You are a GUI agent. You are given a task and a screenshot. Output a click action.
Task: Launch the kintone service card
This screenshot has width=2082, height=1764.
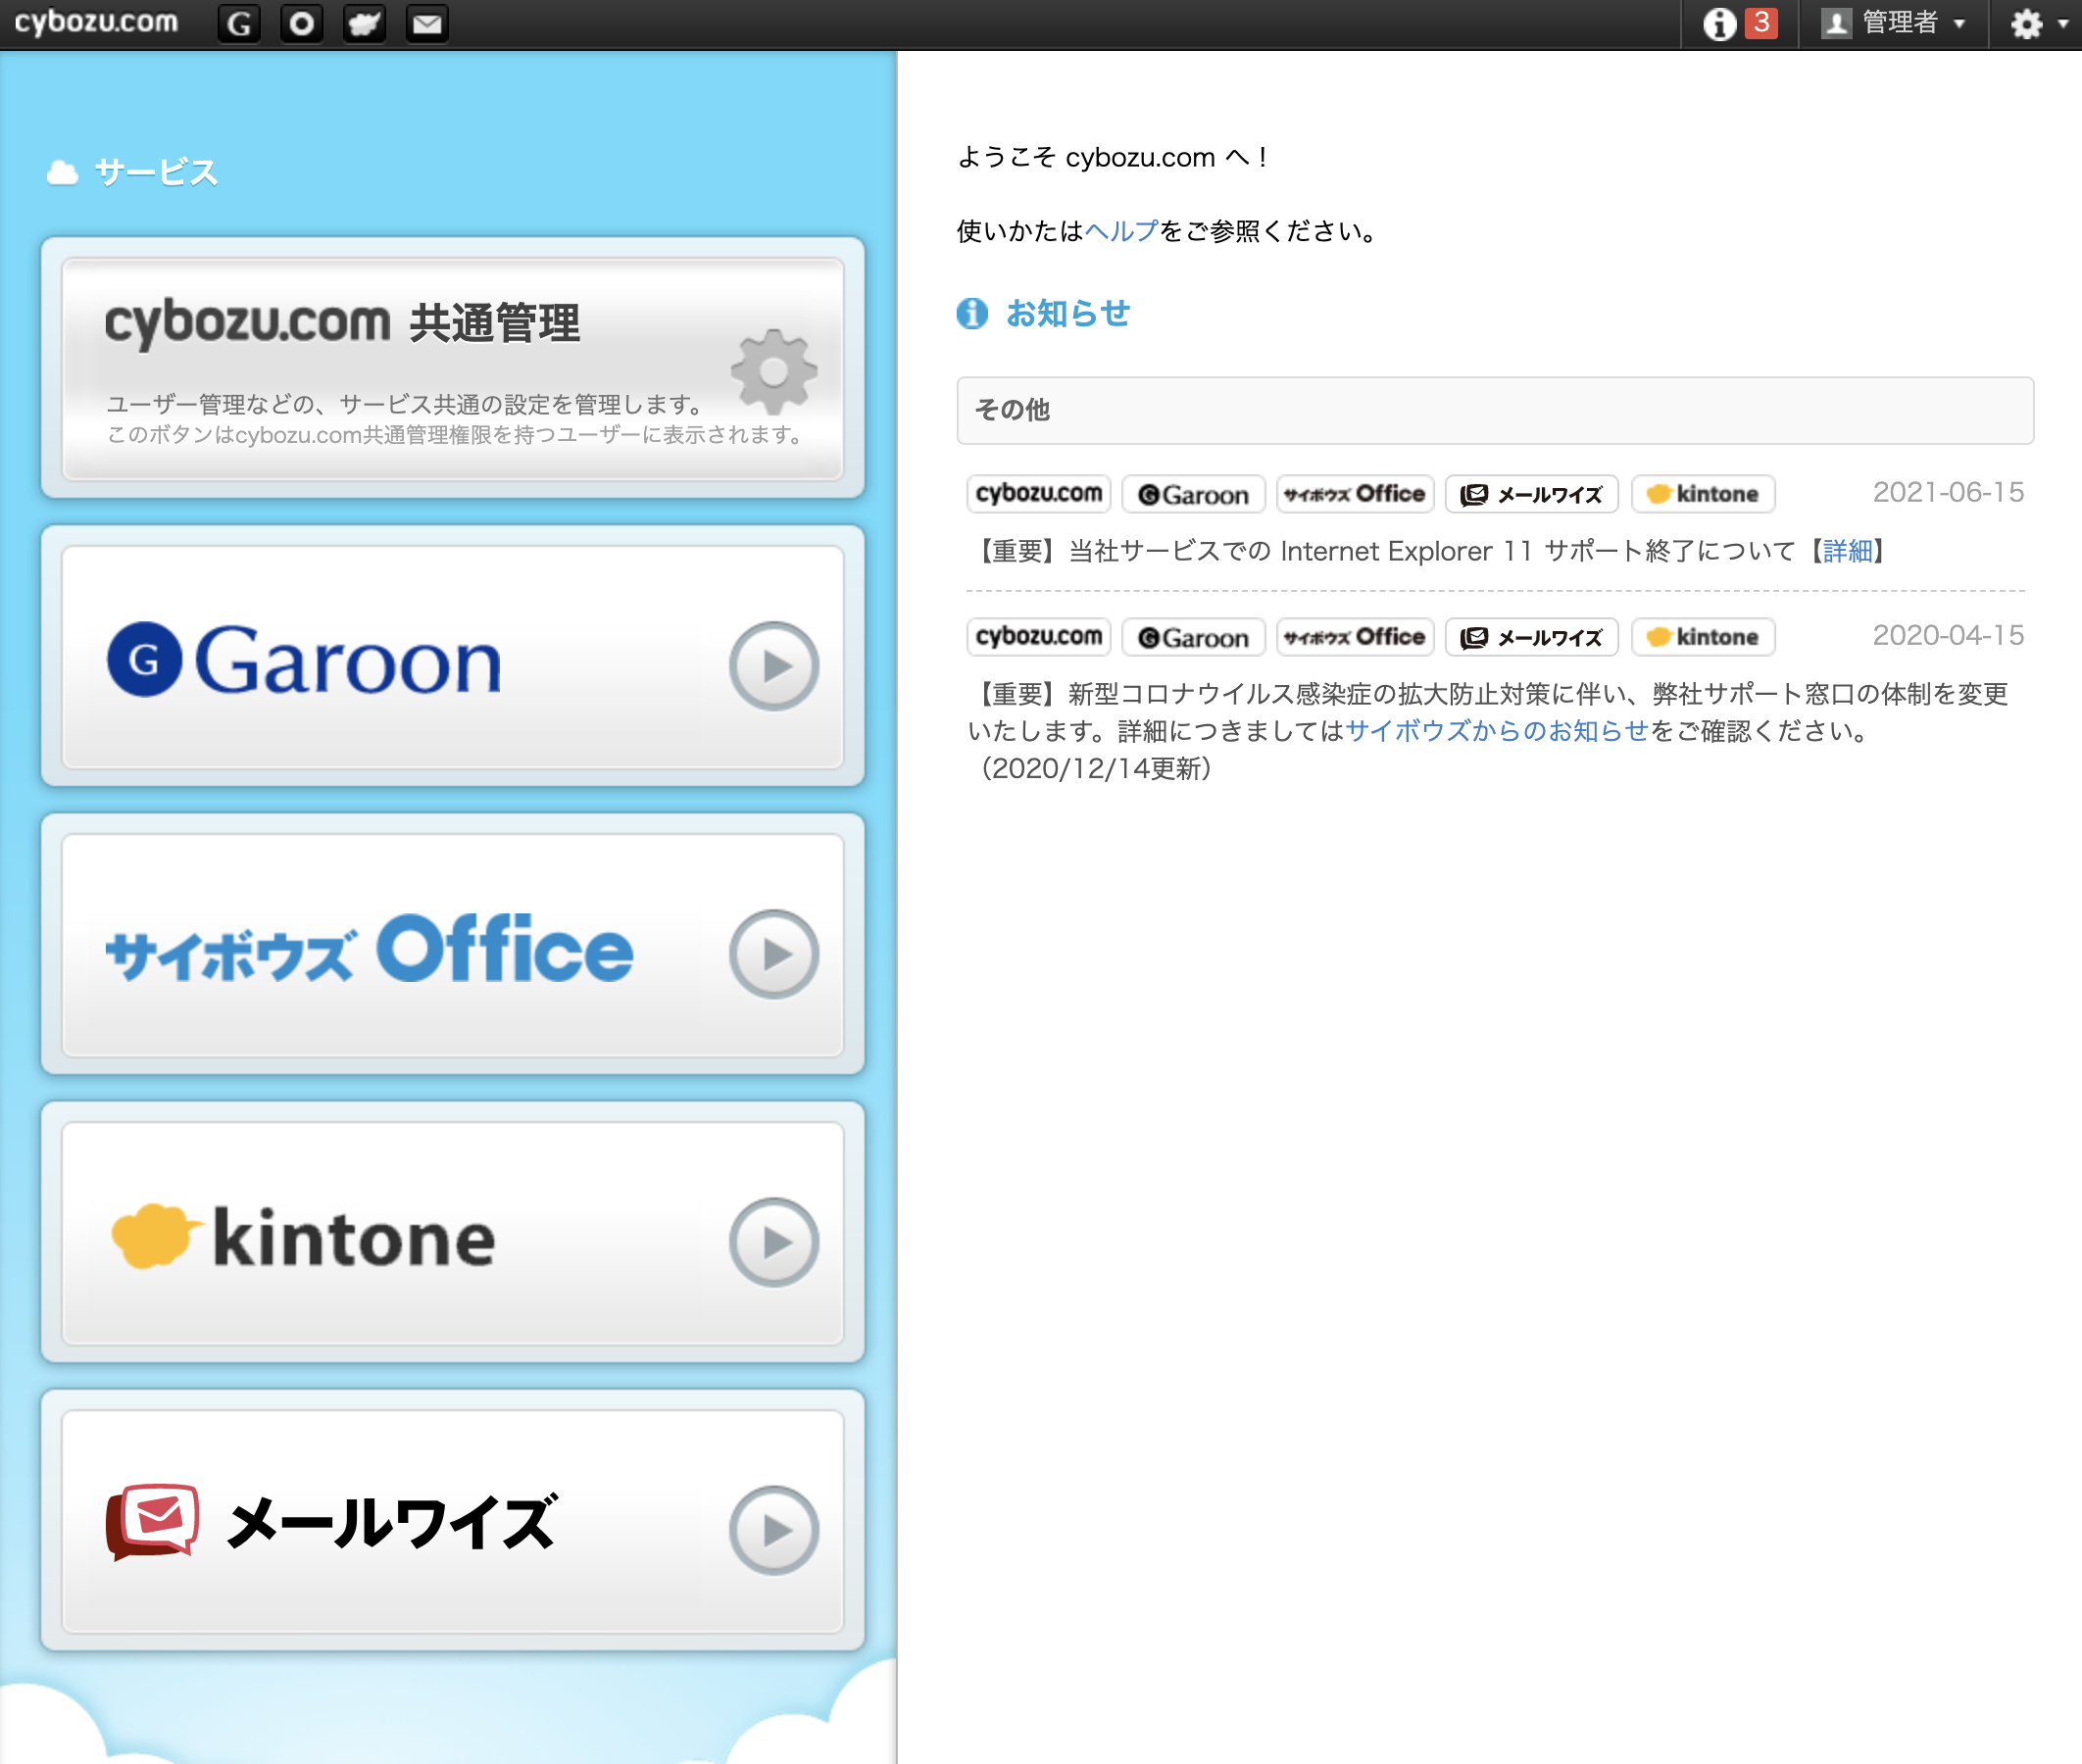click(453, 1233)
